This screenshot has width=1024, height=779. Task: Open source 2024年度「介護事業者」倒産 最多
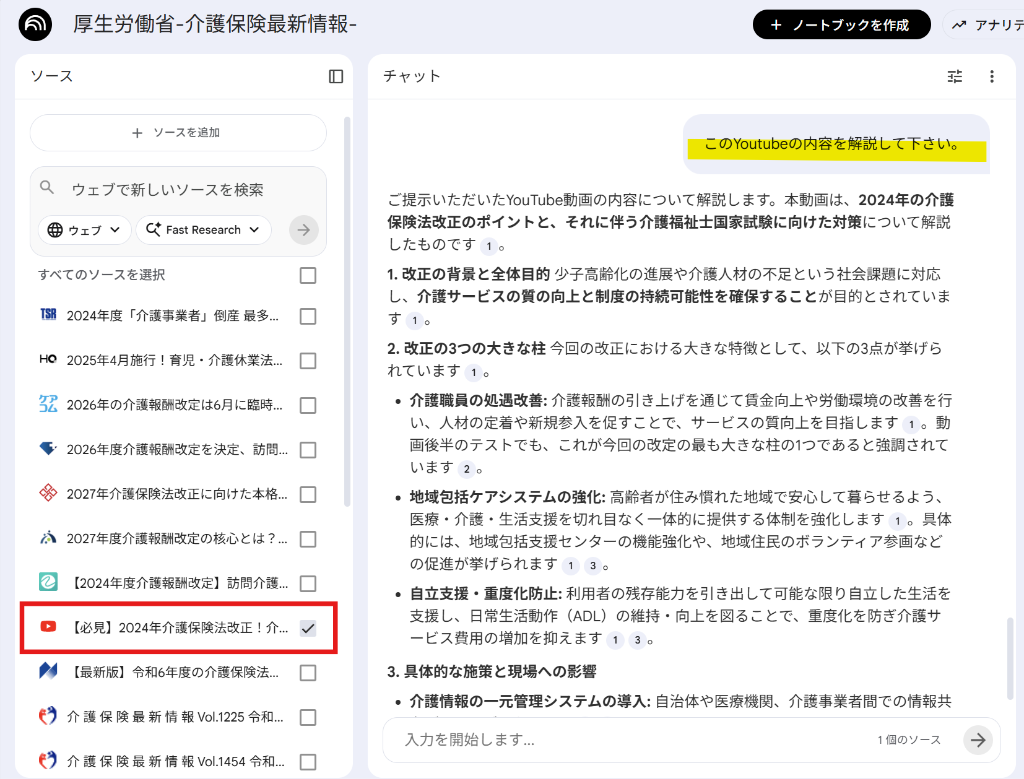pyautogui.click(x=172, y=316)
